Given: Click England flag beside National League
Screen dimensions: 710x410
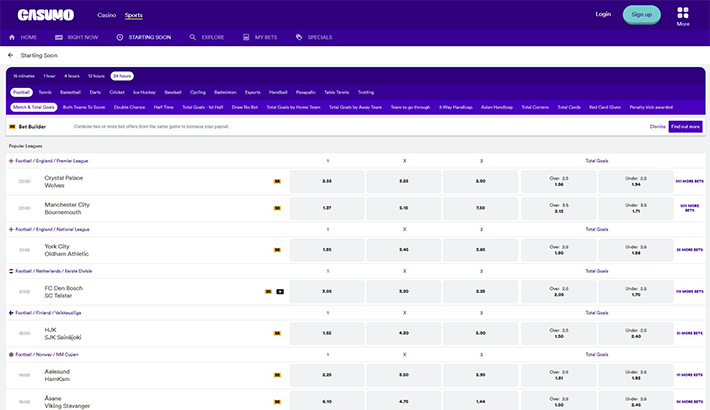Looking at the screenshot, I should click(11, 229).
